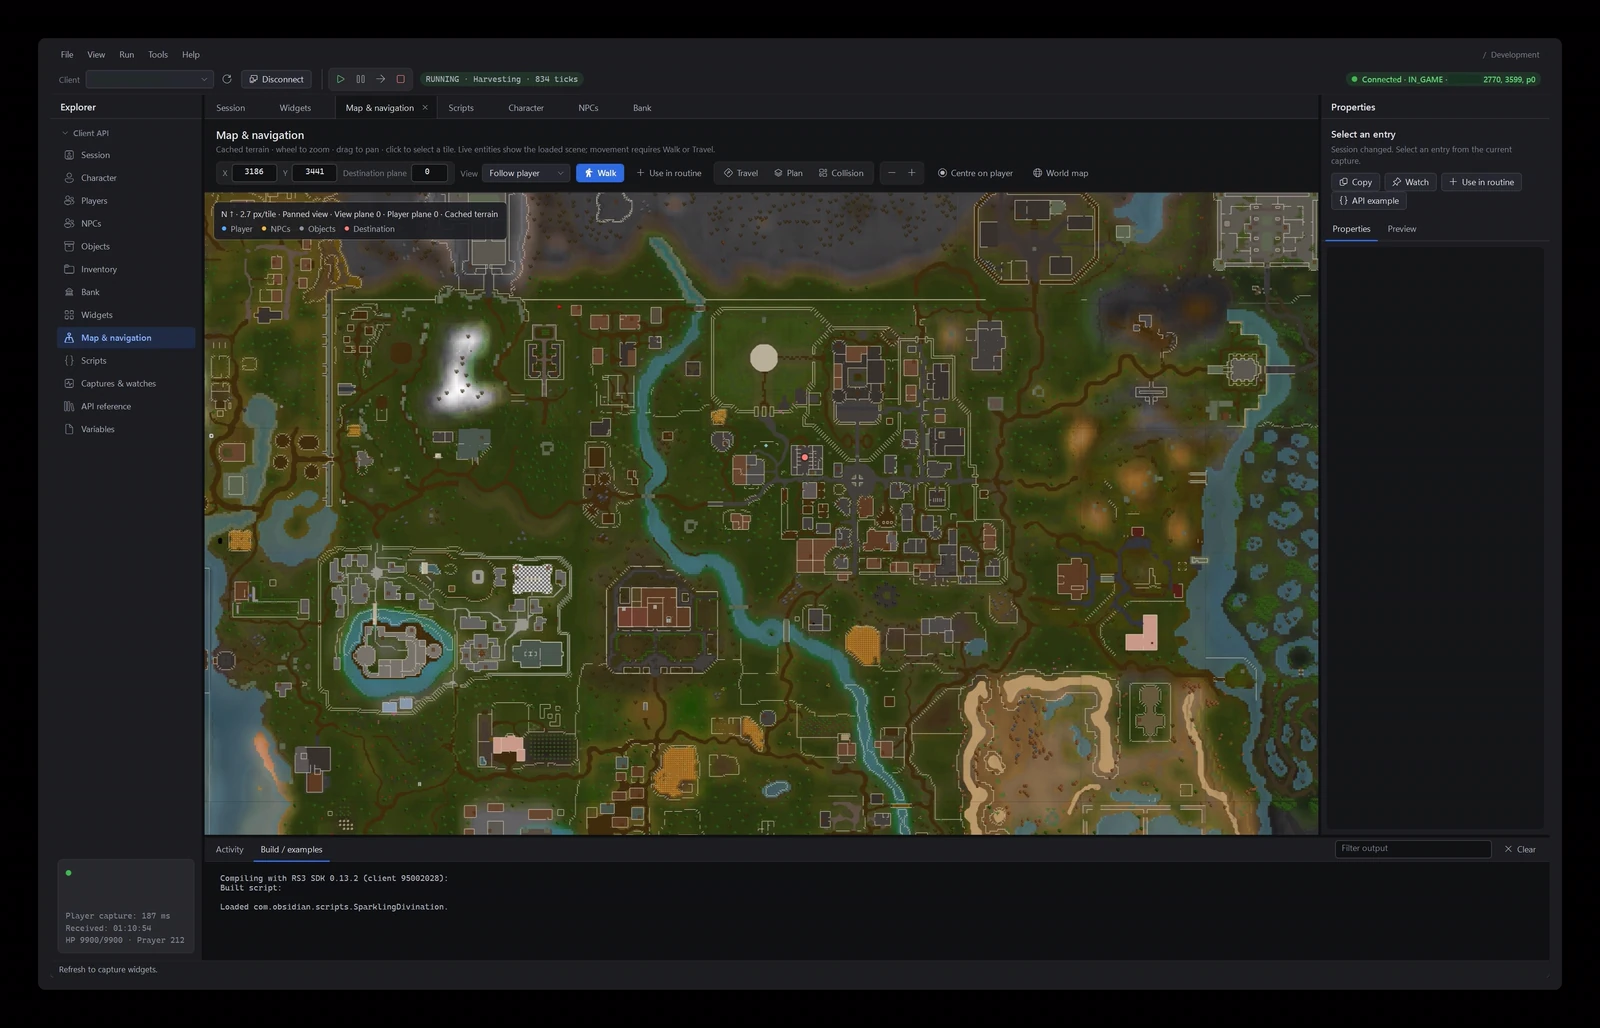Click the X coordinate input field
Viewport: 1600px width, 1028px height.
pos(254,173)
